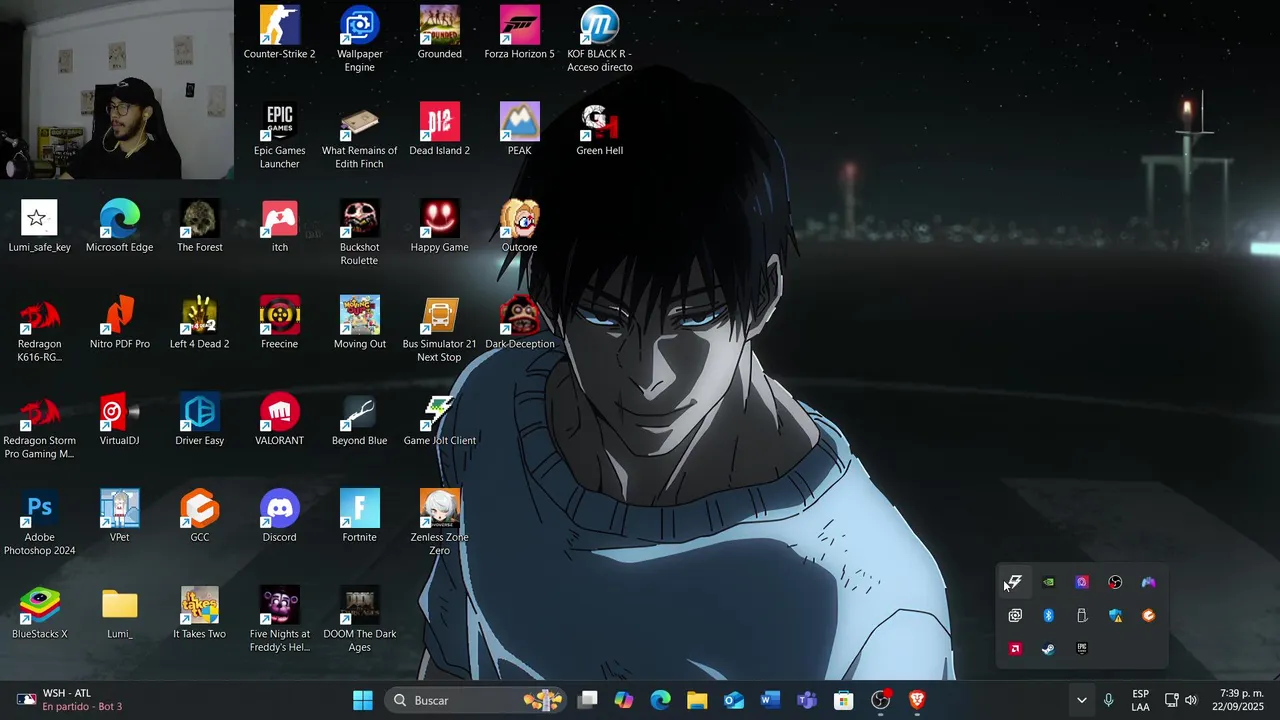Switch to OBS Studio in taskbar
This screenshot has height=720, width=1280.
pyautogui.click(x=880, y=700)
